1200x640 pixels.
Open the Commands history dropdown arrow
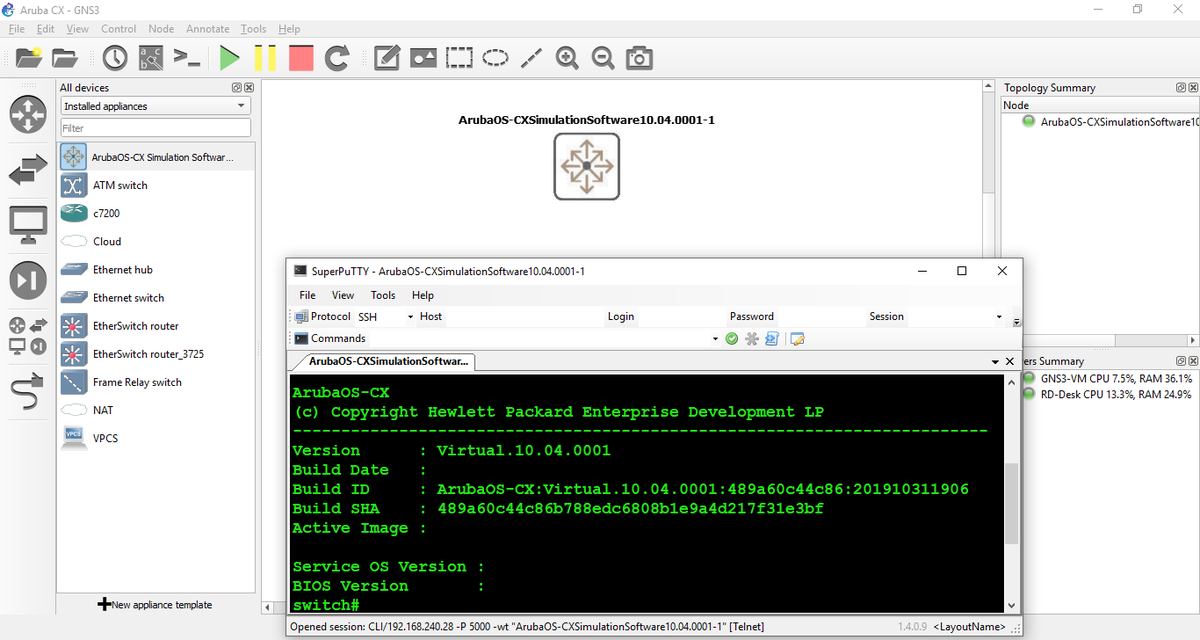point(715,339)
